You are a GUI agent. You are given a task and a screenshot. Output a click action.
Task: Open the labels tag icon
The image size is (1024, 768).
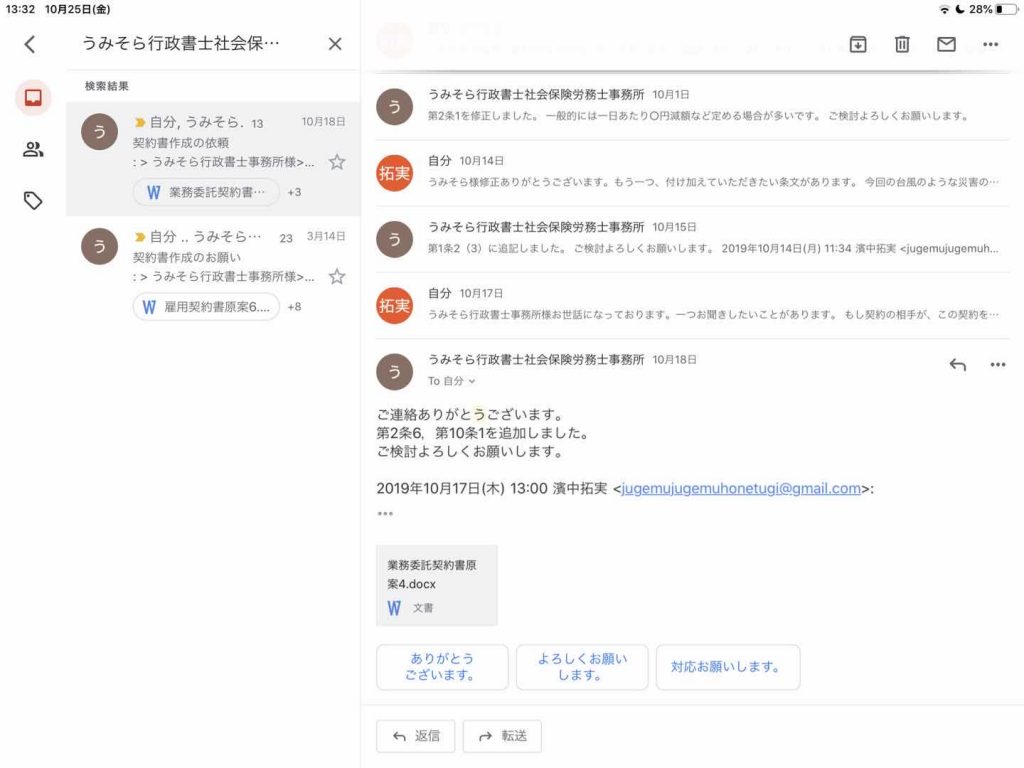(33, 201)
